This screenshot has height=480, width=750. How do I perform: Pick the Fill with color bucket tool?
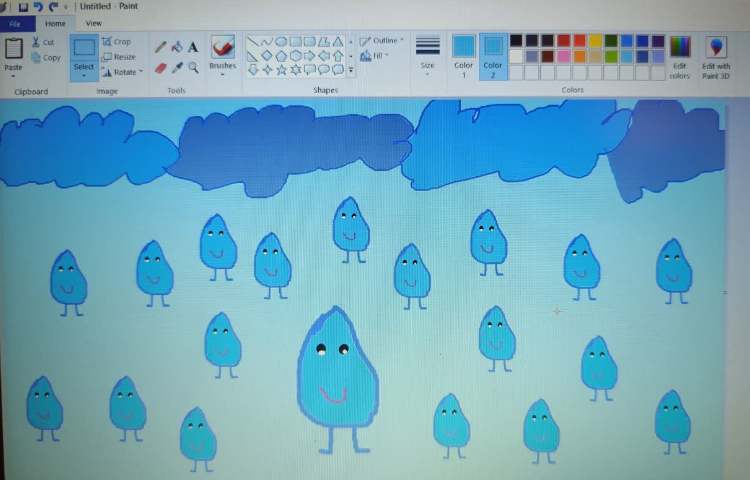tap(177, 47)
